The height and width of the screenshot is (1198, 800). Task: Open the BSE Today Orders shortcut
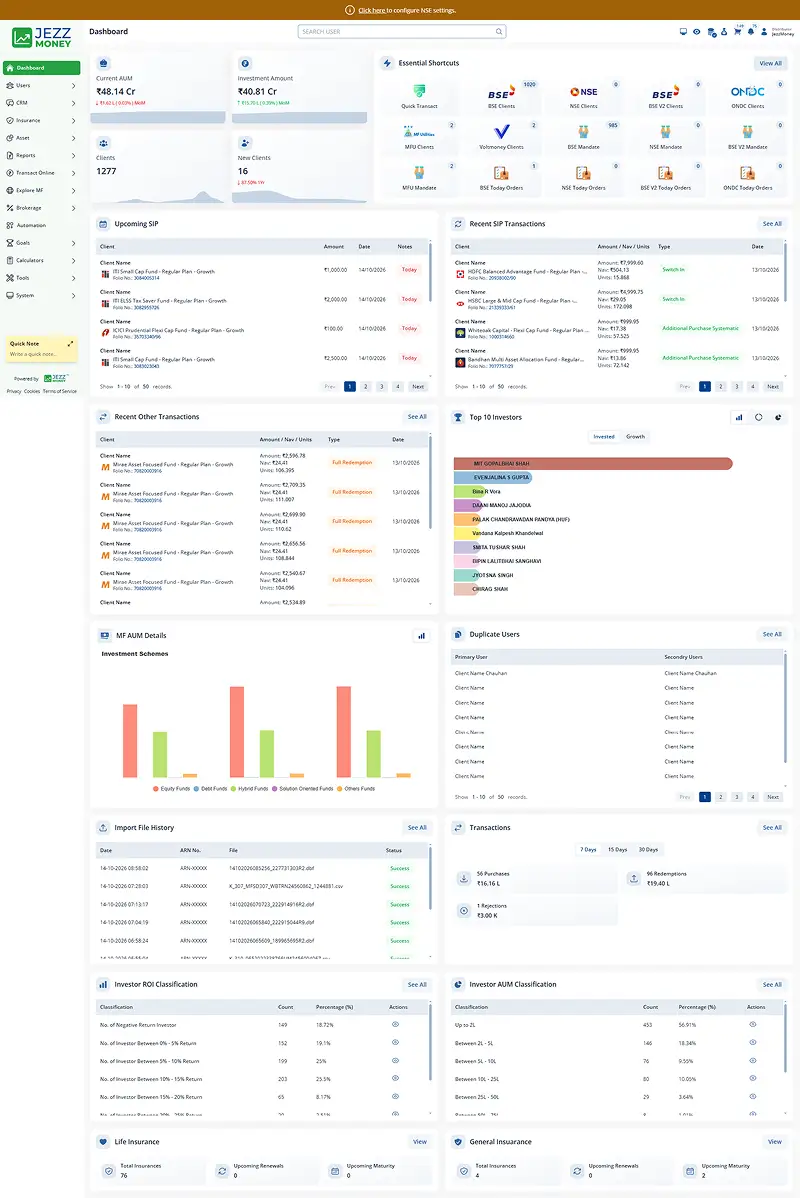click(501, 177)
